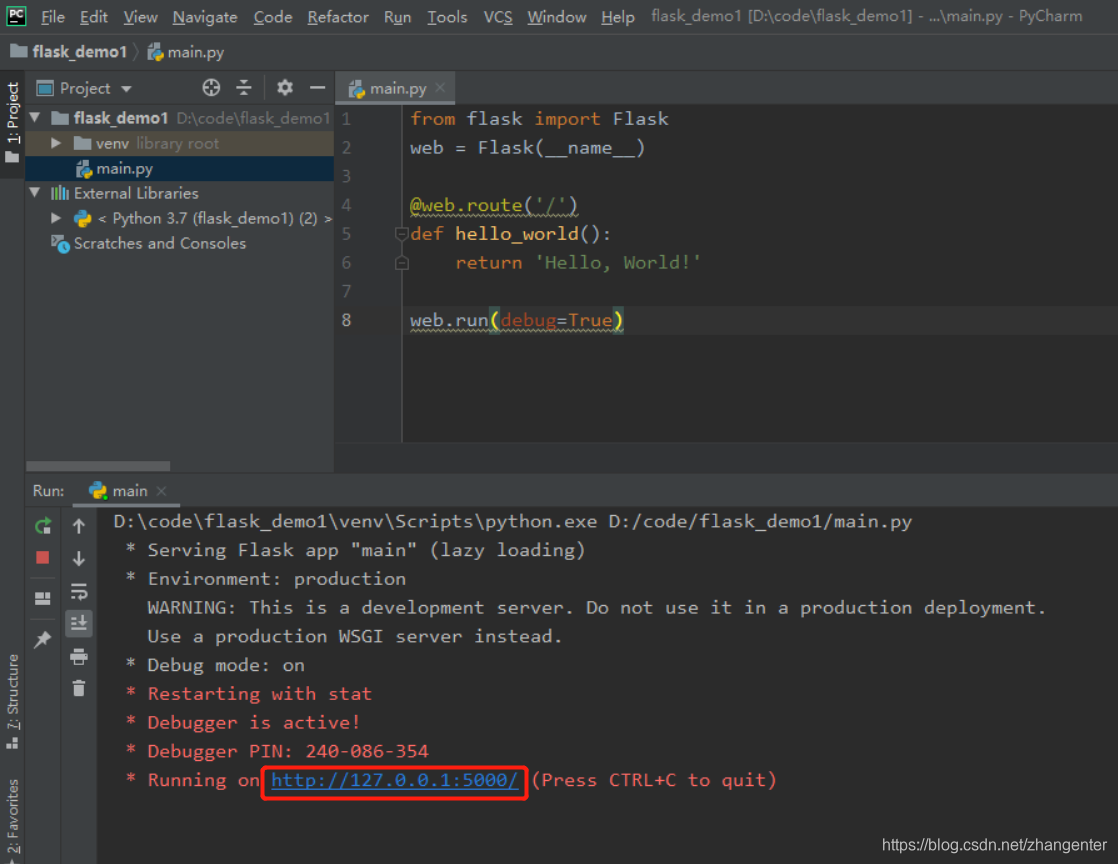This screenshot has width=1118, height=864.
Task: Click line number 8 in the gutter
Action: pos(347,320)
